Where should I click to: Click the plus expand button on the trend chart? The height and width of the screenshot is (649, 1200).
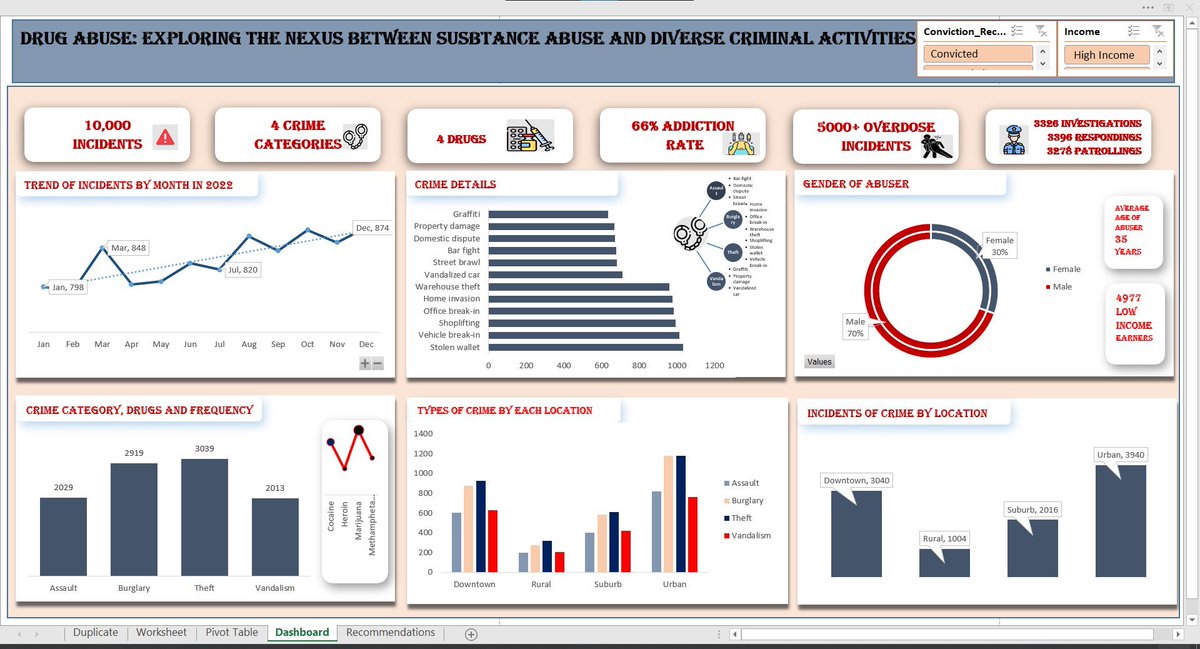(x=365, y=363)
